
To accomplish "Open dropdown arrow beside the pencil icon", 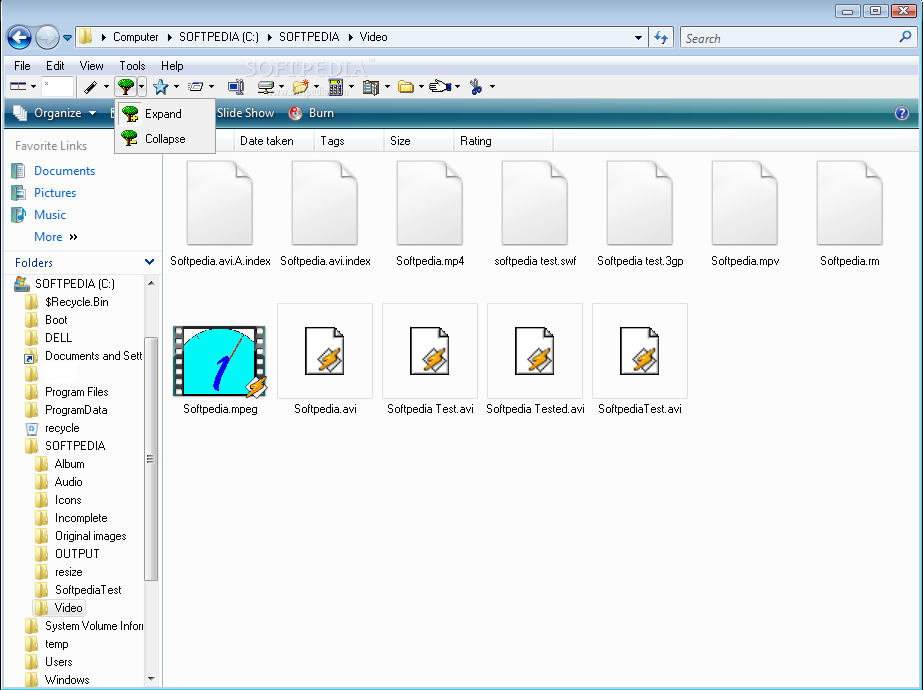I will coord(106,87).
